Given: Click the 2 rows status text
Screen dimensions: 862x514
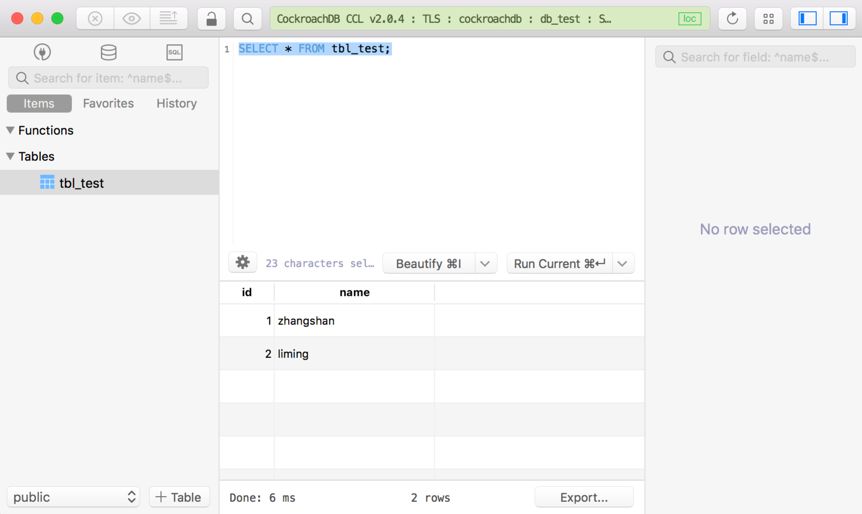Looking at the screenshot, I should click(430, 498).
